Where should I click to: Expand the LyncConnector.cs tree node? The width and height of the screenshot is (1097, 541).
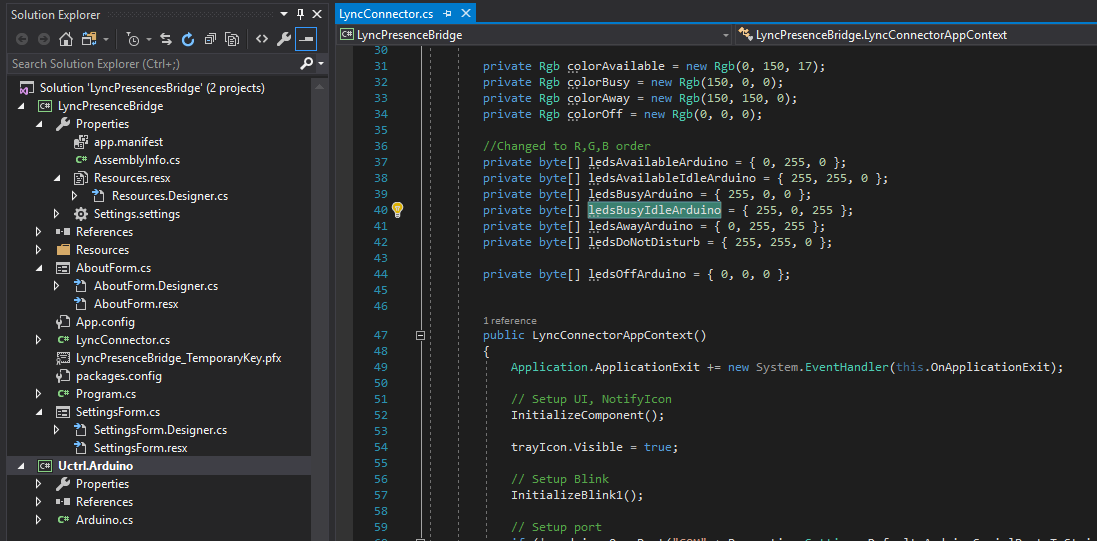(x=39, y=340)
